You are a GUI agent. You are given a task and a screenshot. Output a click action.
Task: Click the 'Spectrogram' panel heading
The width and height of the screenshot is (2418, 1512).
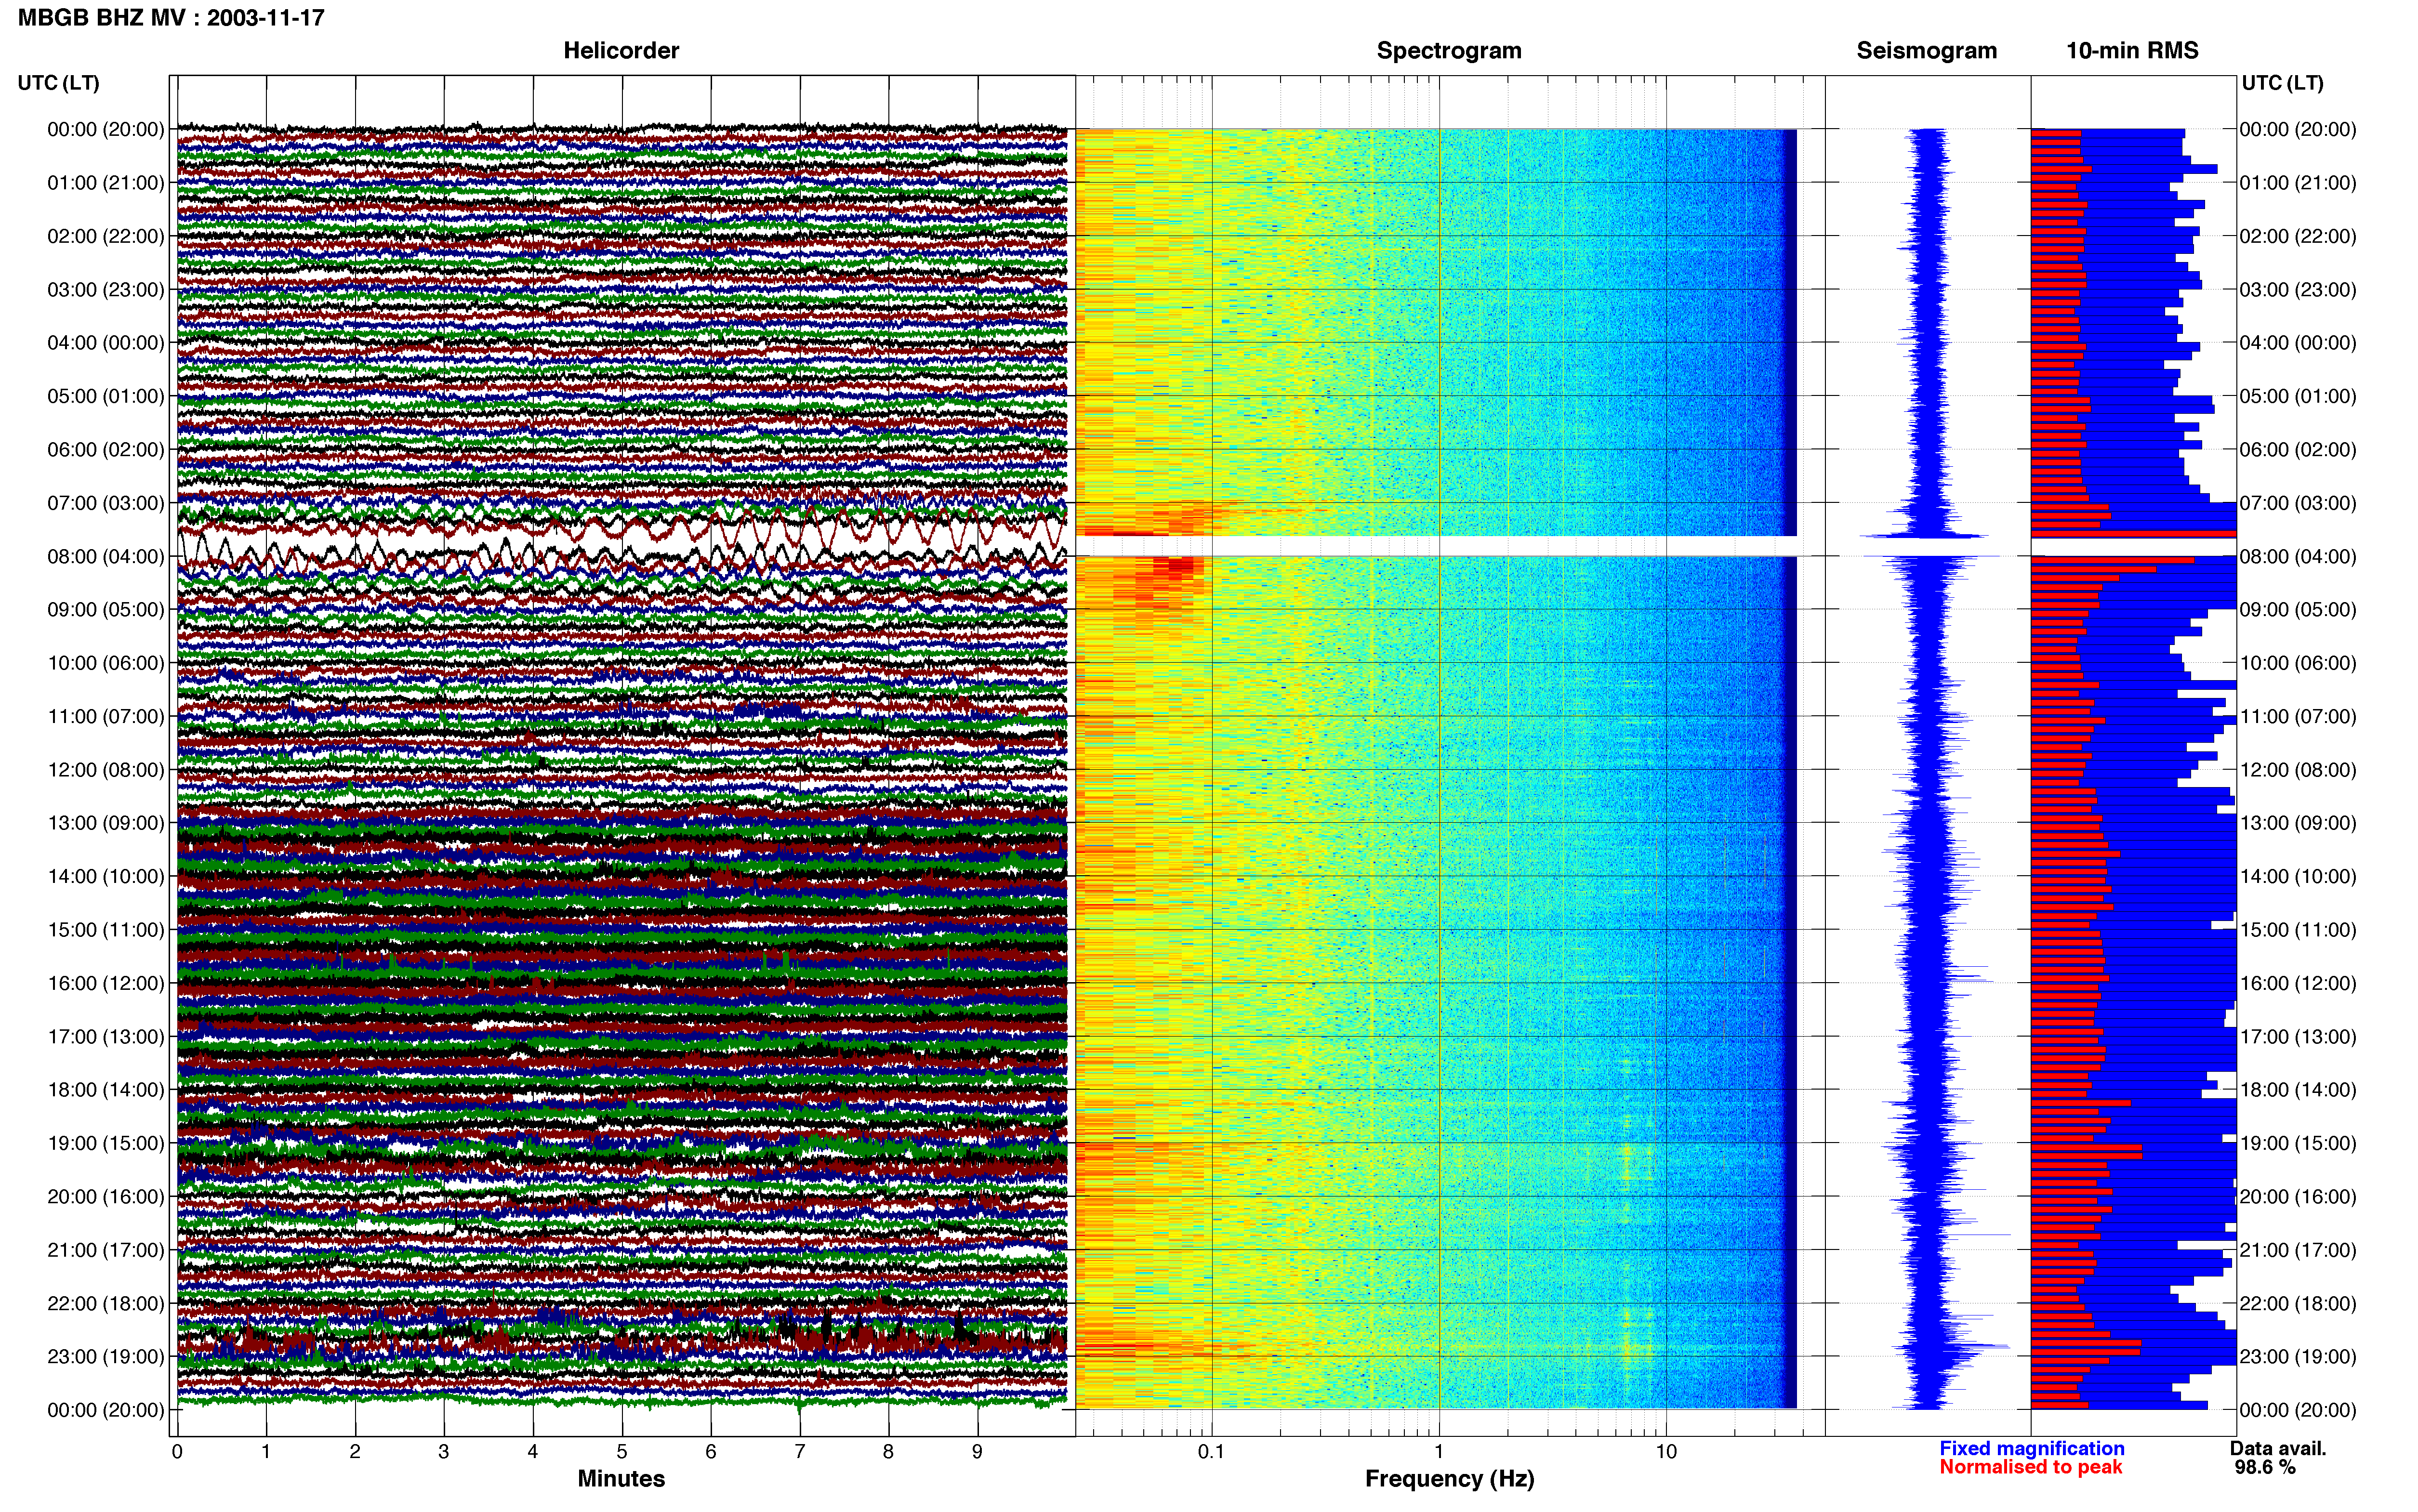point(1449,50)
